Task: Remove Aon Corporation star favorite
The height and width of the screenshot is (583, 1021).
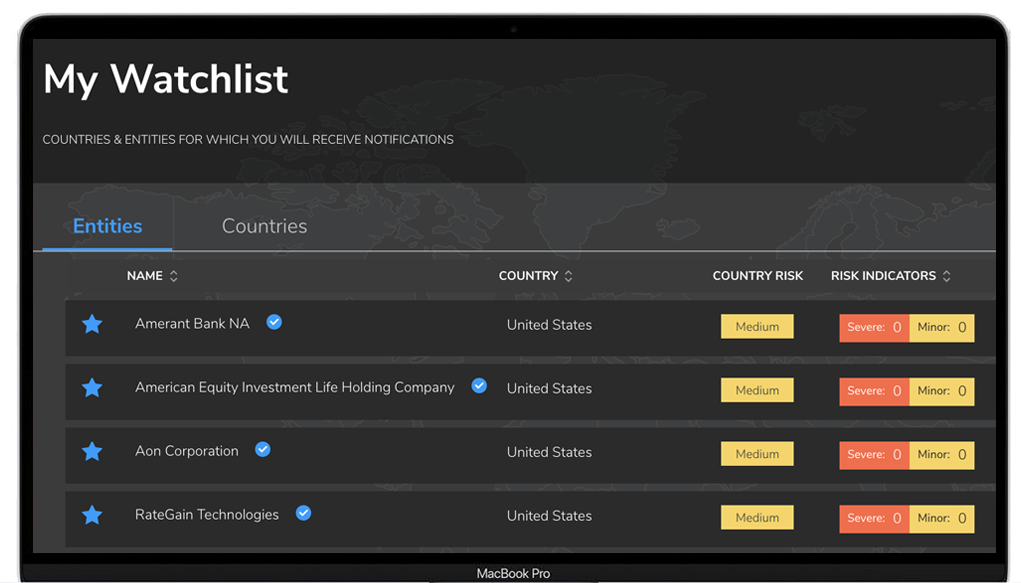Action: click(92, 452)
